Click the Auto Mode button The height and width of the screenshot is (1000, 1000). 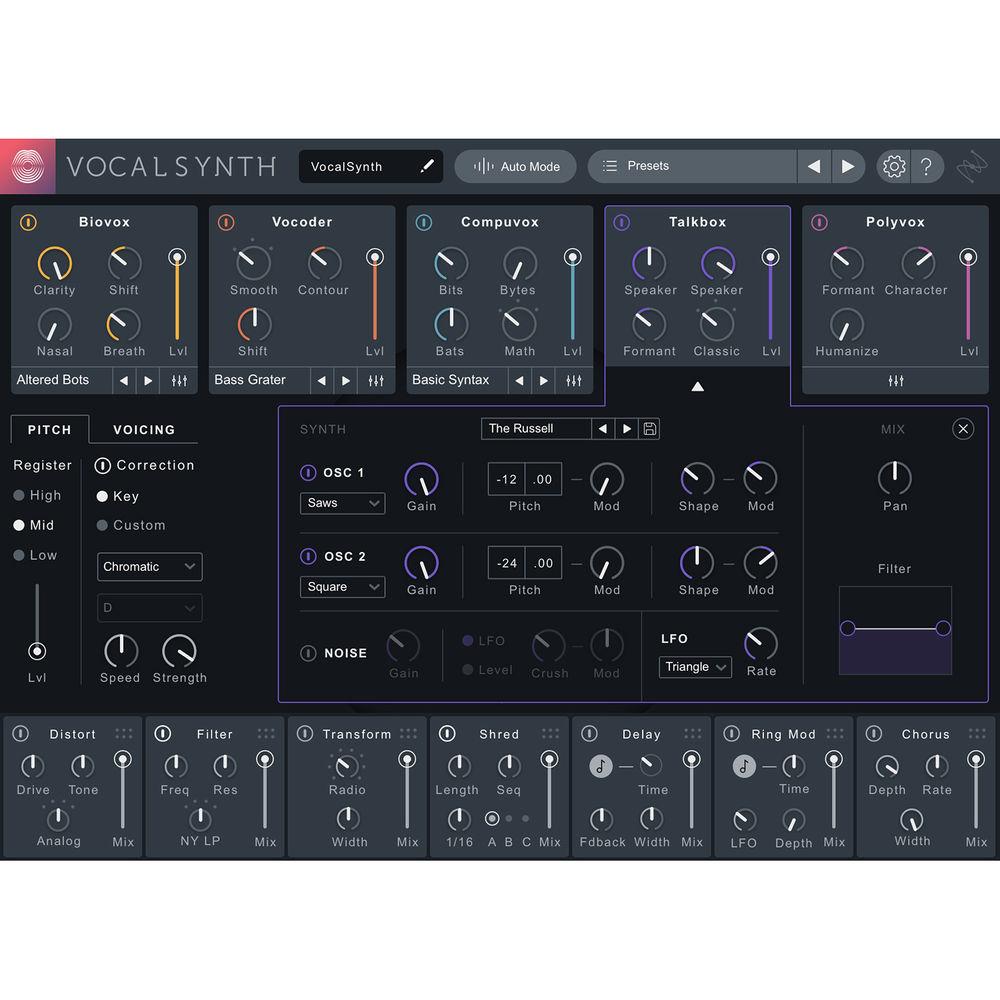tap(515, 166)
